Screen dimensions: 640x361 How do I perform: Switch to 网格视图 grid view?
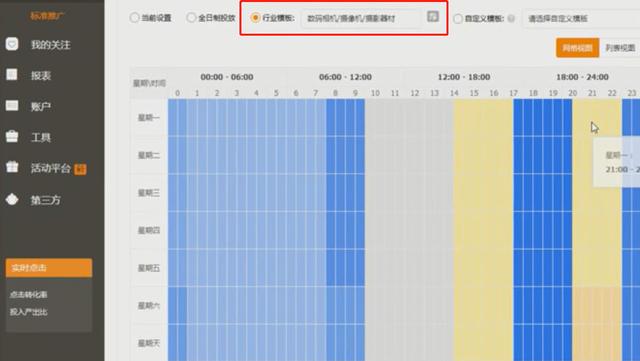578,48
